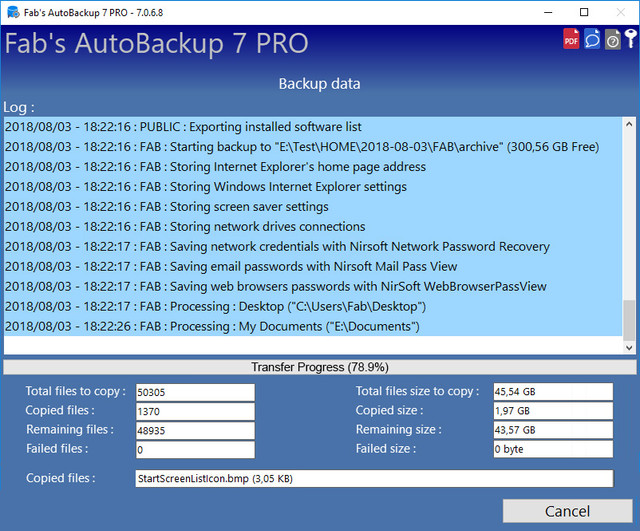This screenshot has width=640, height=531.
Task: Select log line 'Nirsoft Network Password Recovery'
Action: point(313,247)
